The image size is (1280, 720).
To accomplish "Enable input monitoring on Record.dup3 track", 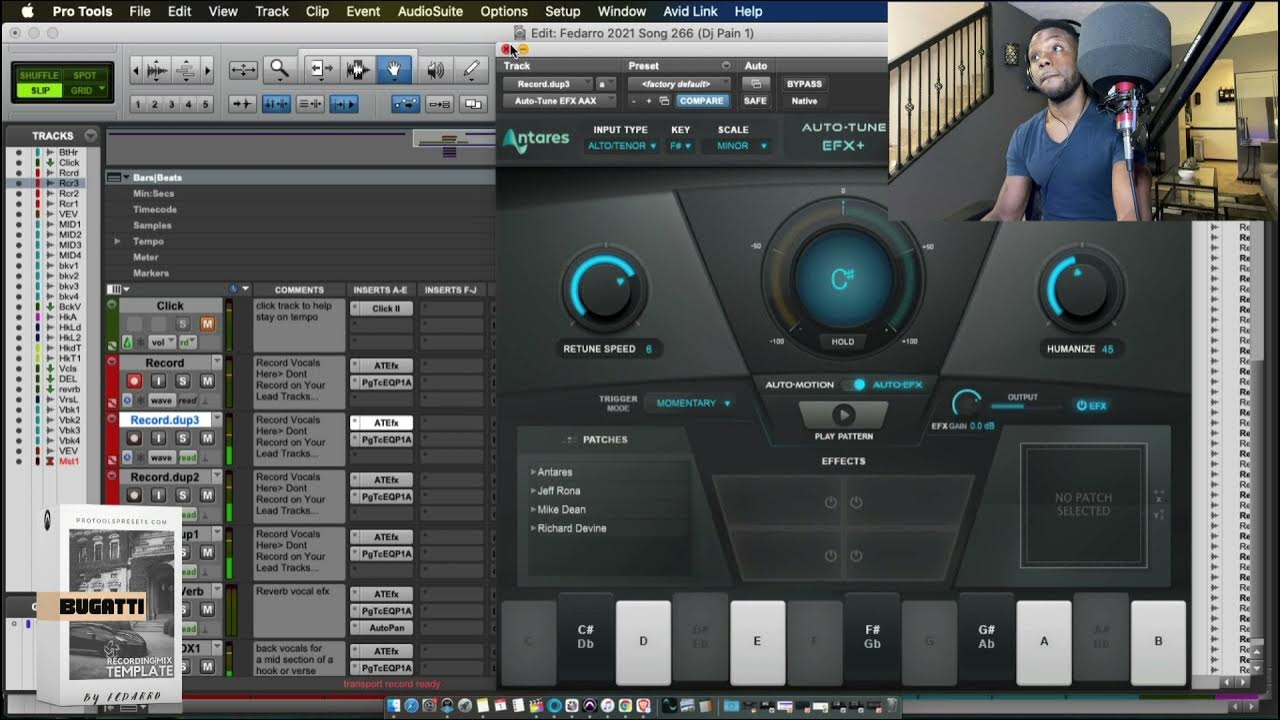I will point(158,438).
